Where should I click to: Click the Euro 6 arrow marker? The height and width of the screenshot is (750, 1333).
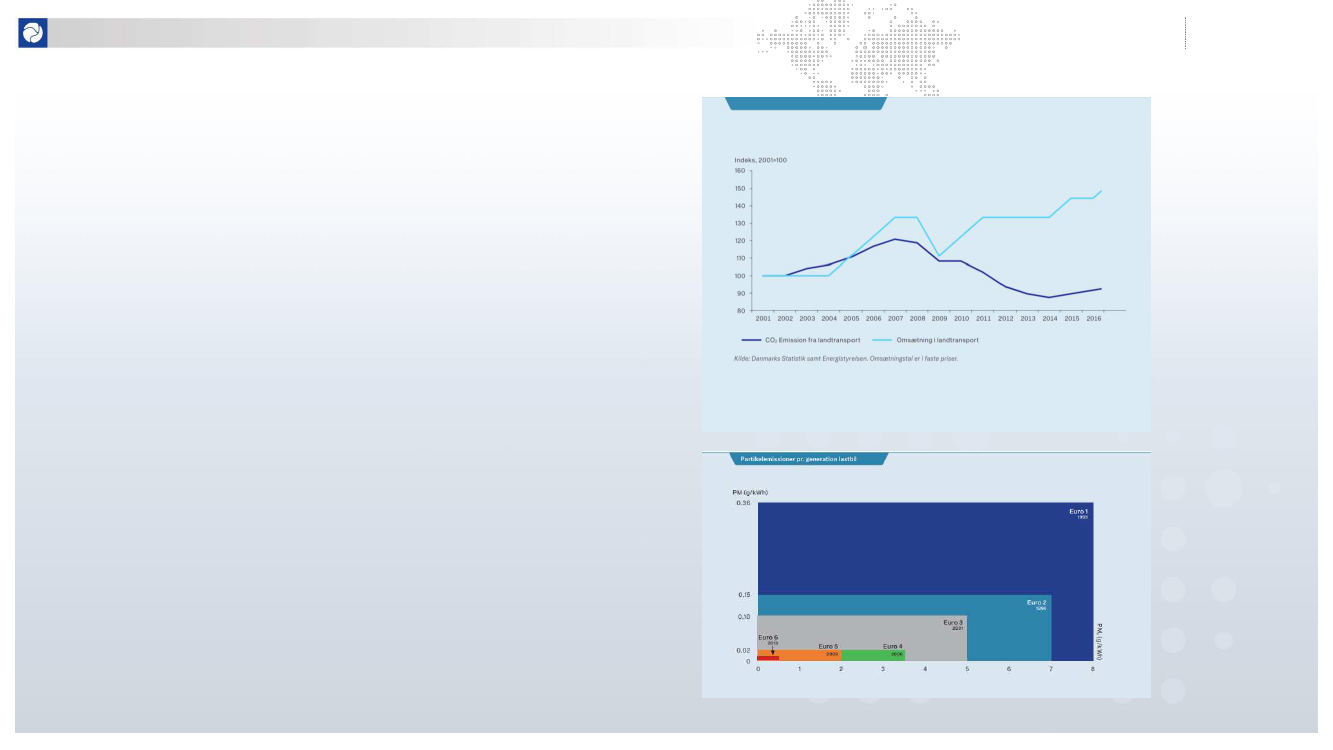tap(772, 649)
